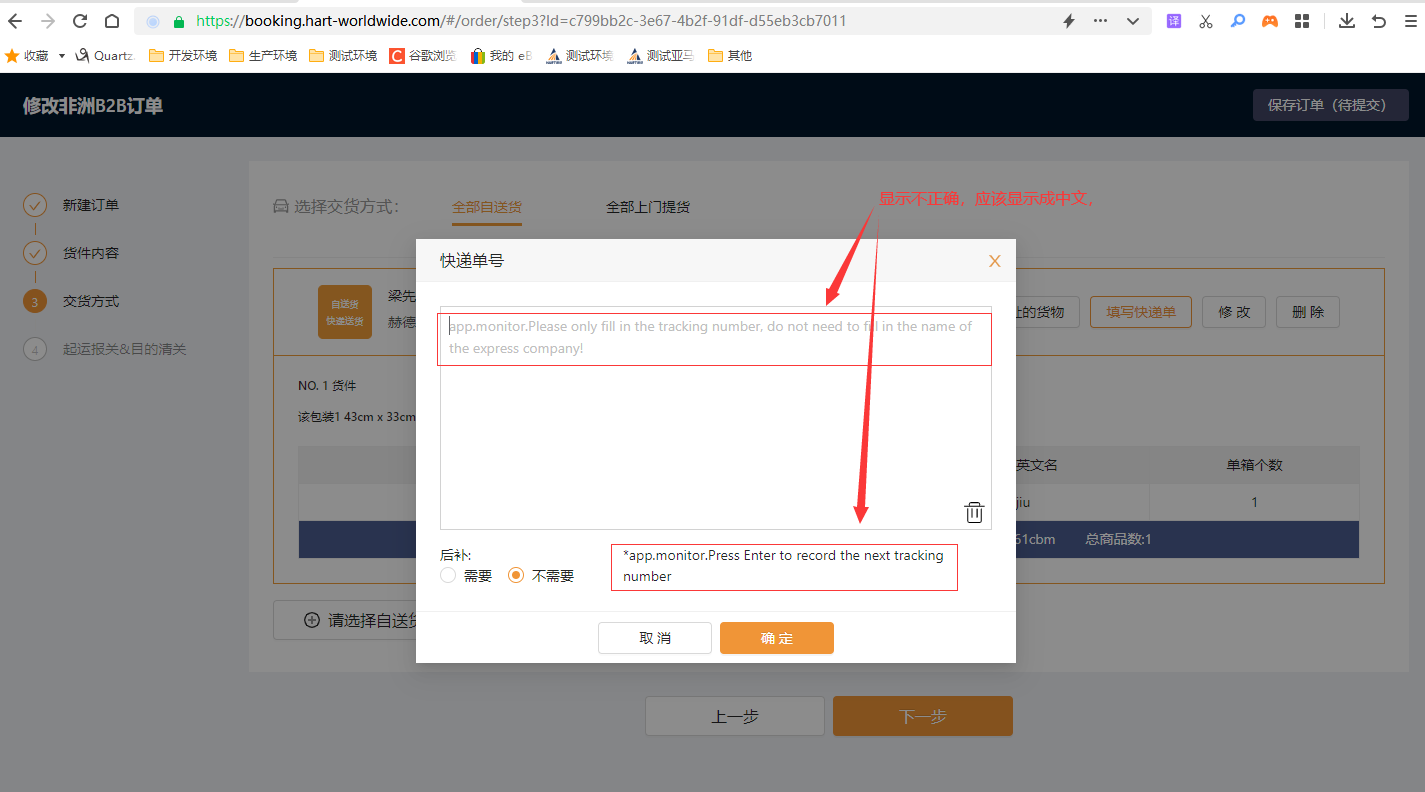Expand the address bar dropdown chevron
The width and height of the screenshot is (1425, 792).
click(x=1132, y=21)
